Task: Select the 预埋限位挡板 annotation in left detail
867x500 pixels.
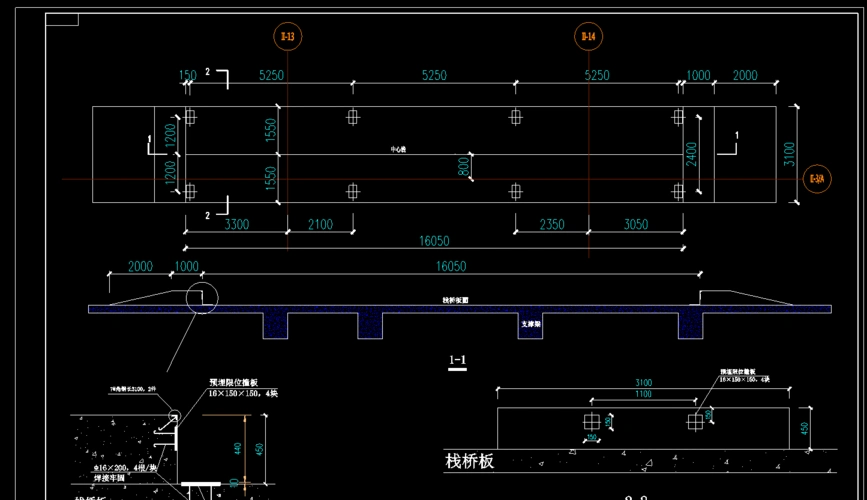Action: click(x=232, y=383)
